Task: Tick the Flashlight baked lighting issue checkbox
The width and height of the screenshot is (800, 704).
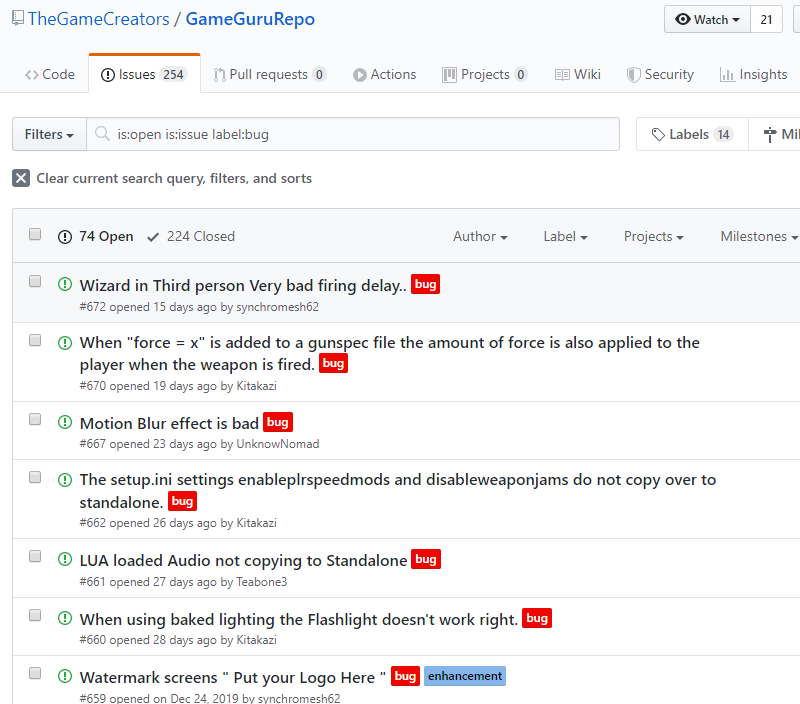Action: pyautogui.click(x=35, y=615)
